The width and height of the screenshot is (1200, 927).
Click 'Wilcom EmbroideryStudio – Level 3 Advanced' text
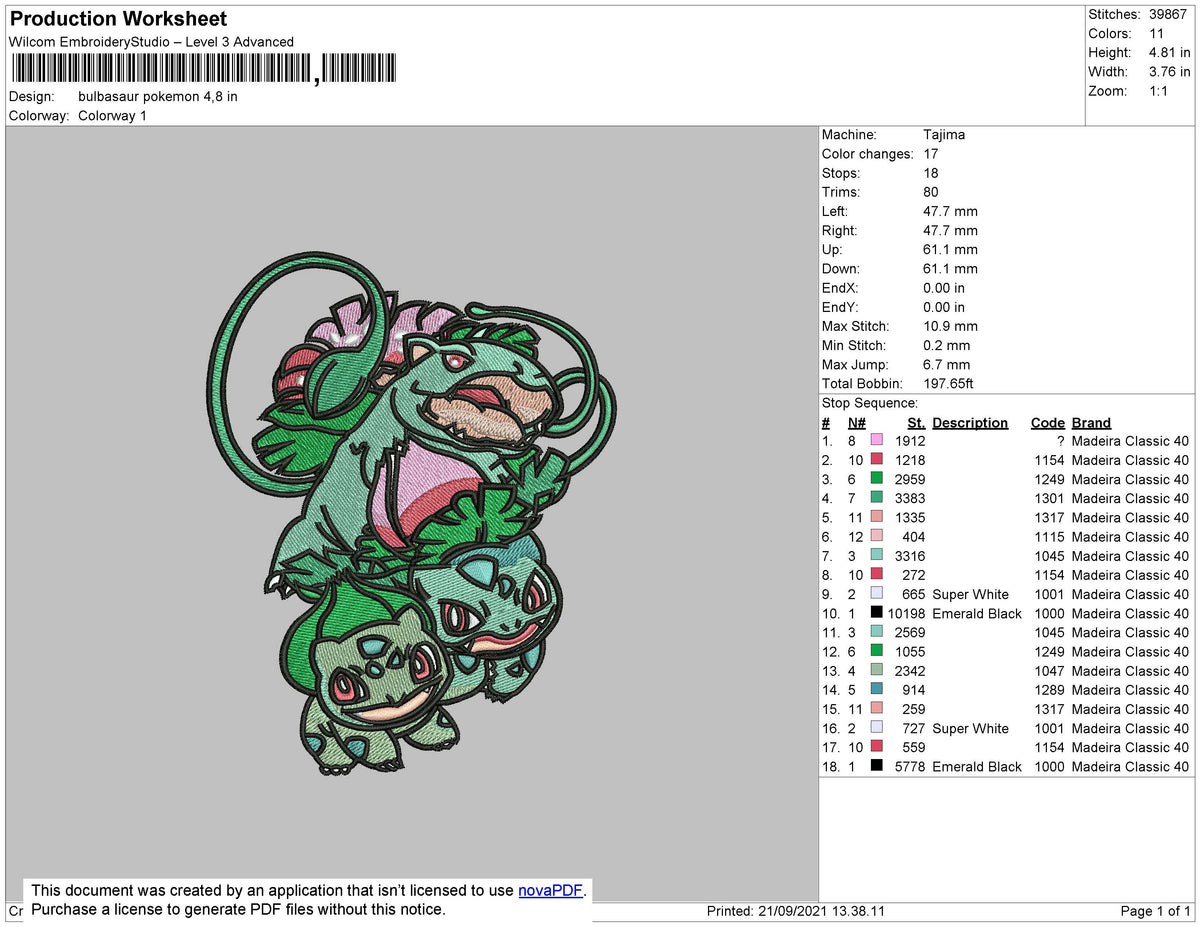point(151,42)
